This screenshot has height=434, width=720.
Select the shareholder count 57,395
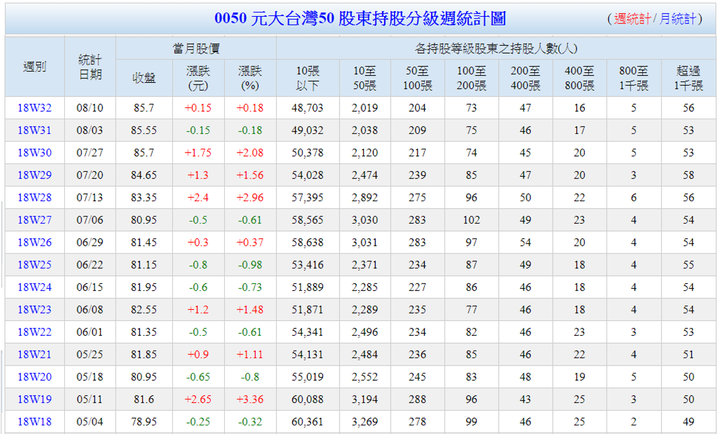click(308, 197)
